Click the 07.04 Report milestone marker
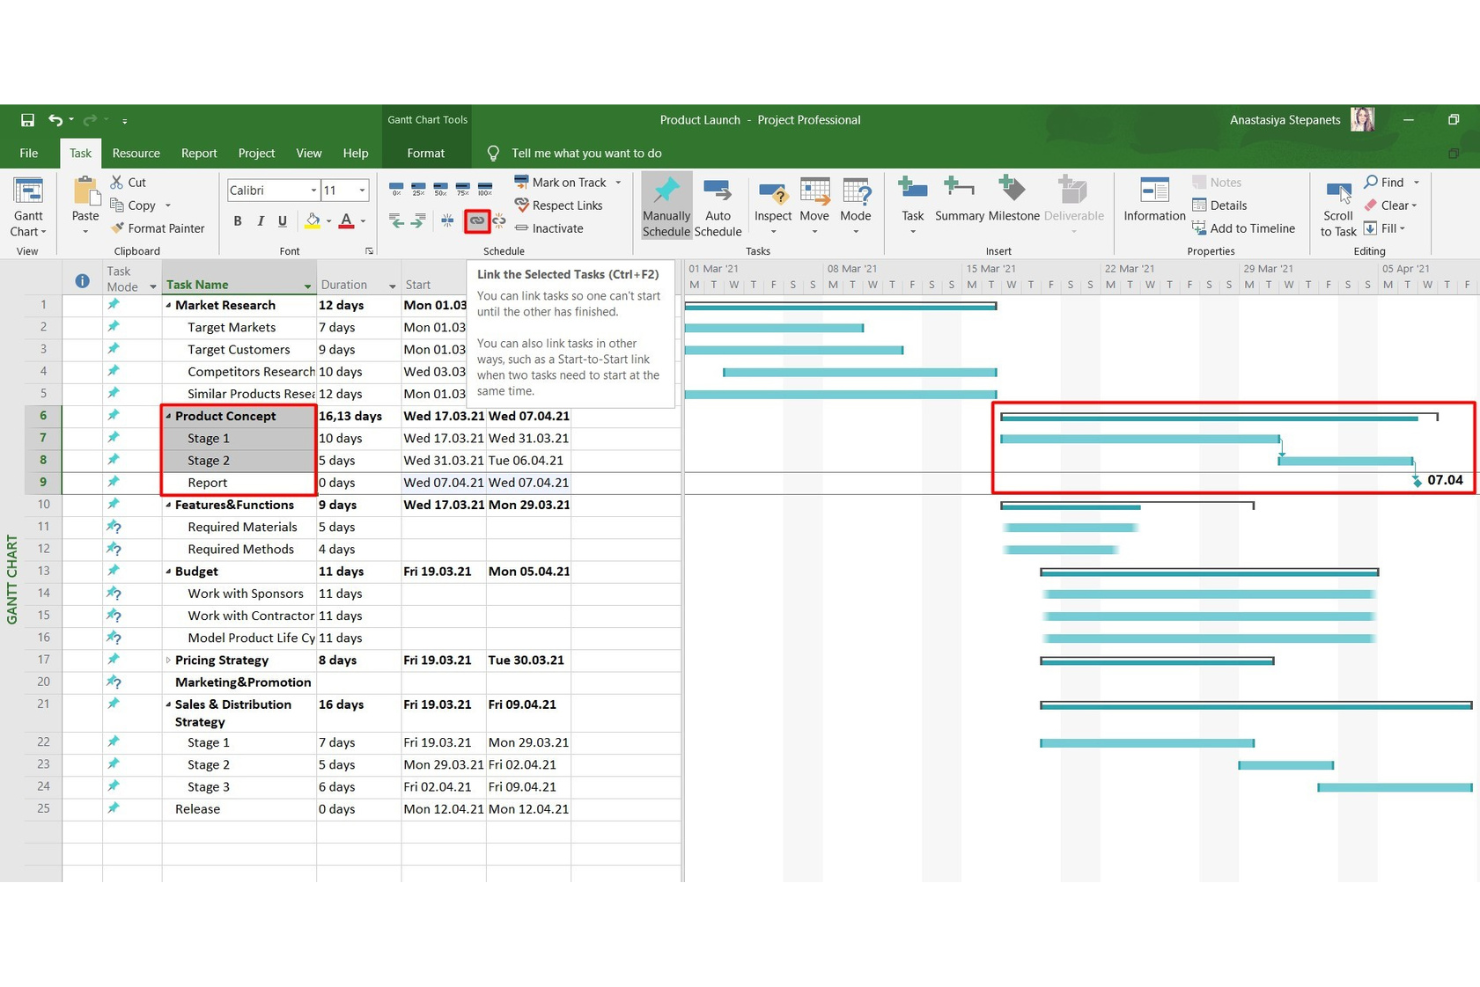 pos(1417,482)
